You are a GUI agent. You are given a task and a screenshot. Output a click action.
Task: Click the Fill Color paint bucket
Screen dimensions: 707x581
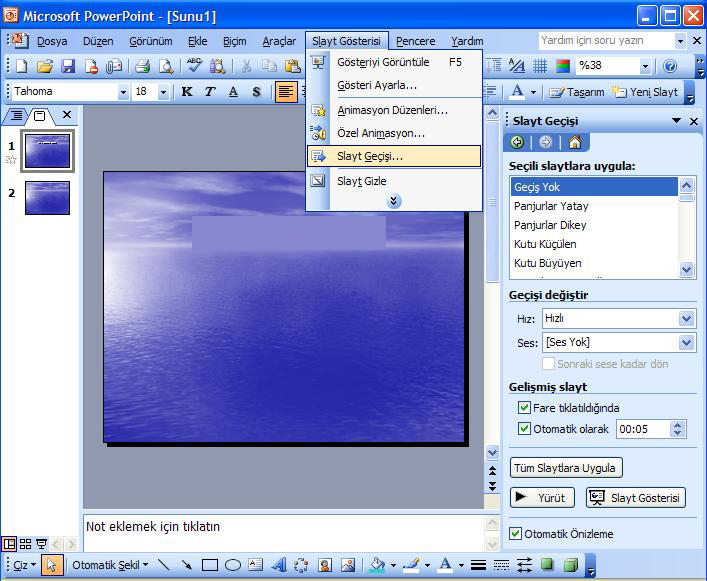(x=377, y=565)
